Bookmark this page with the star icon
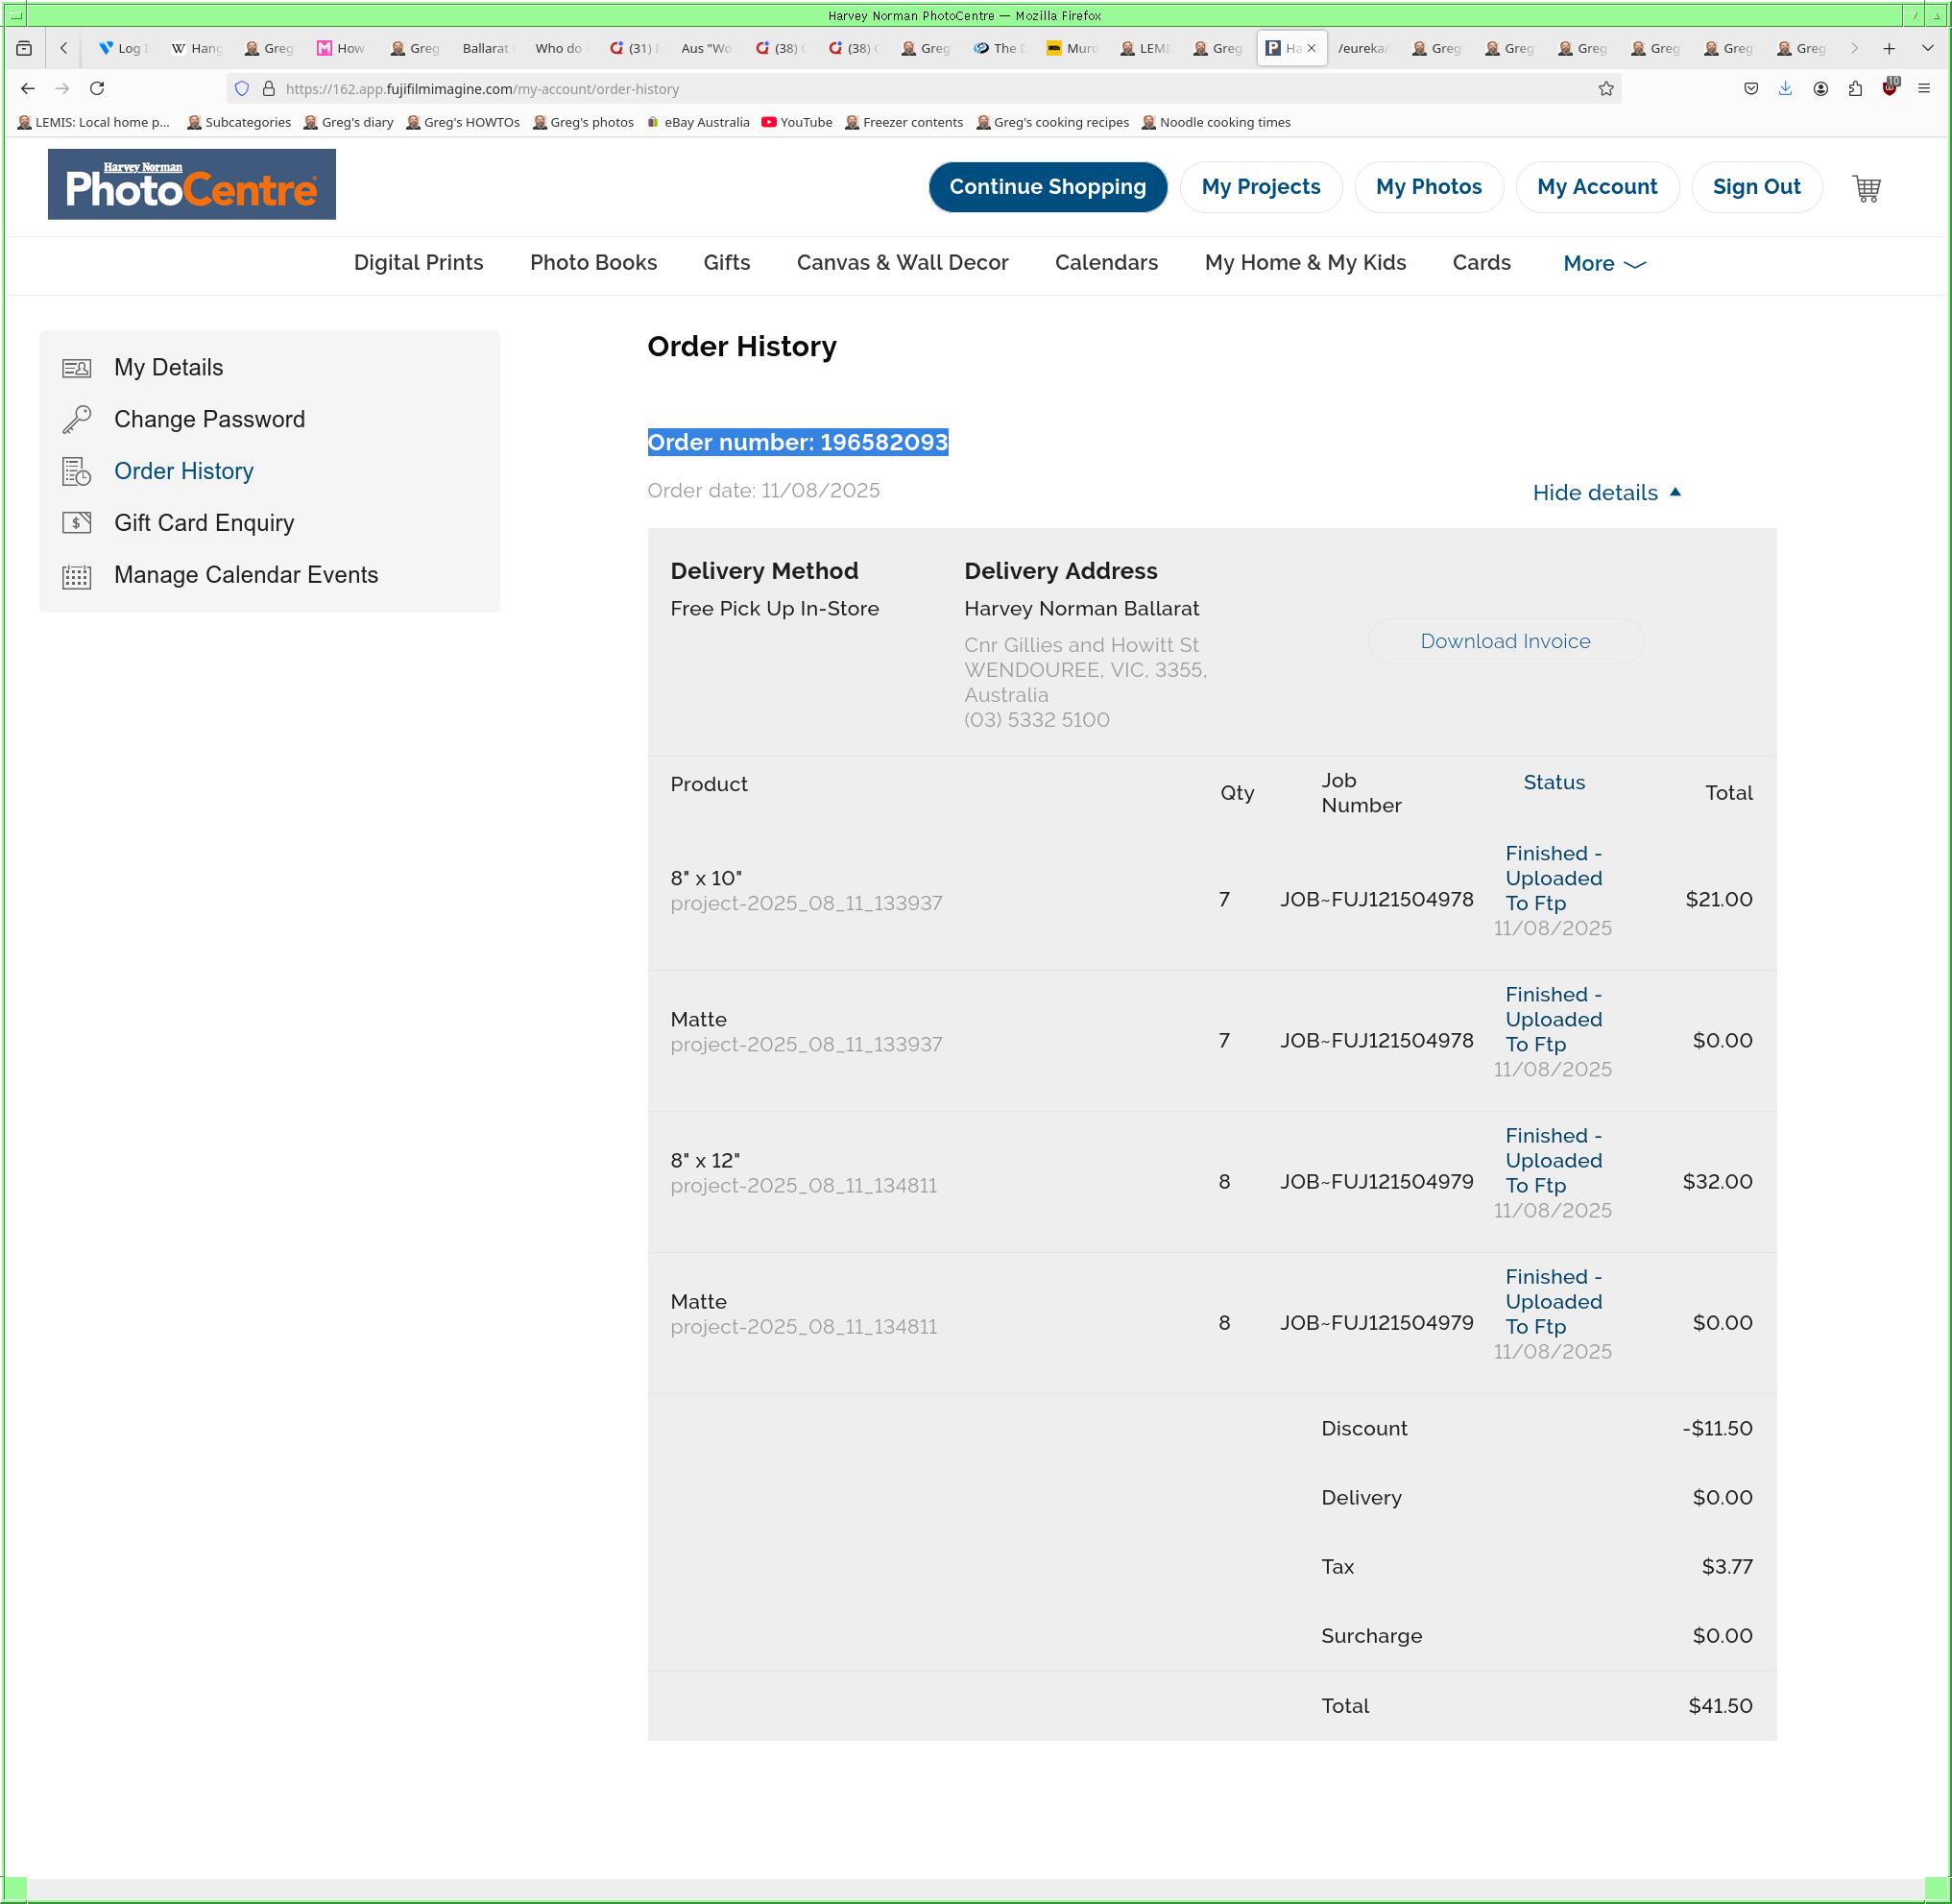The height and width of the screenshot is (1904, 1952). [x=1606, y=89]
